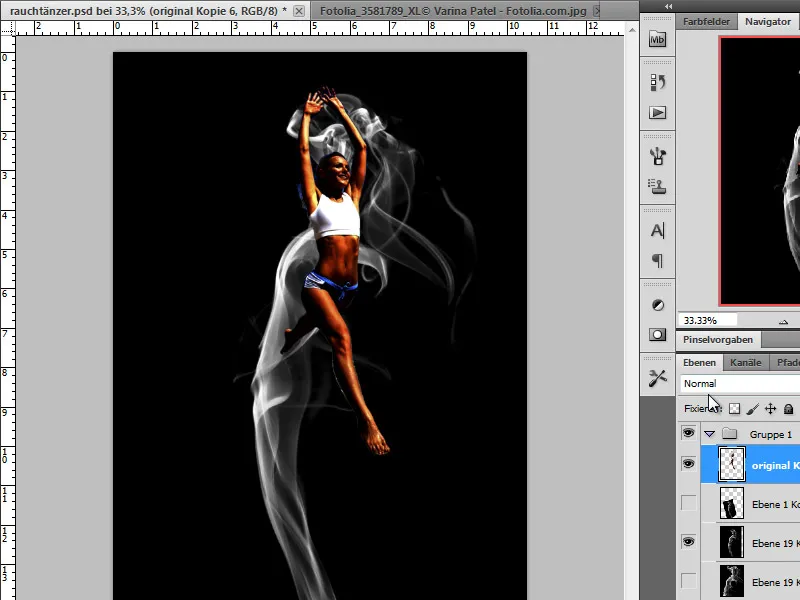Click the horizontal ruler above the canvas
Image resolution: width=800 pixels, height=600 pixels.
(319, 28)
